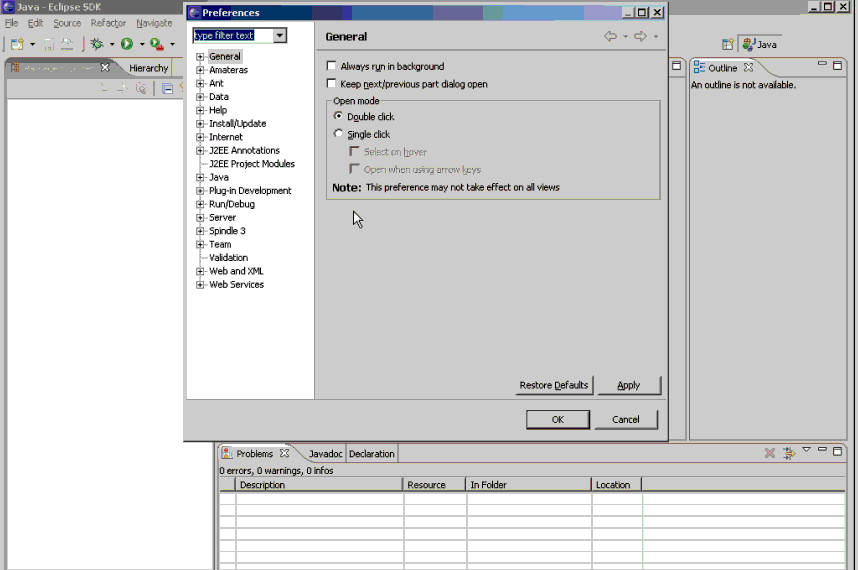The image size is (858, 570).
Task: Expand the Ant tree node
Action: point(200,84)
